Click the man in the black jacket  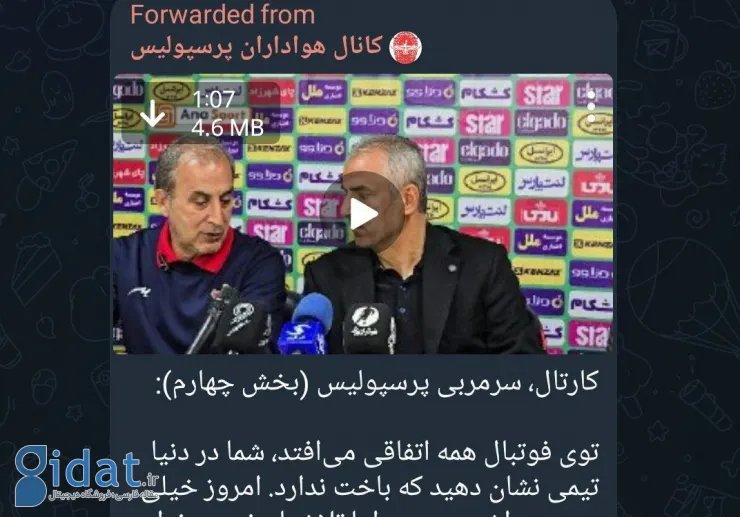click(415, 250)
